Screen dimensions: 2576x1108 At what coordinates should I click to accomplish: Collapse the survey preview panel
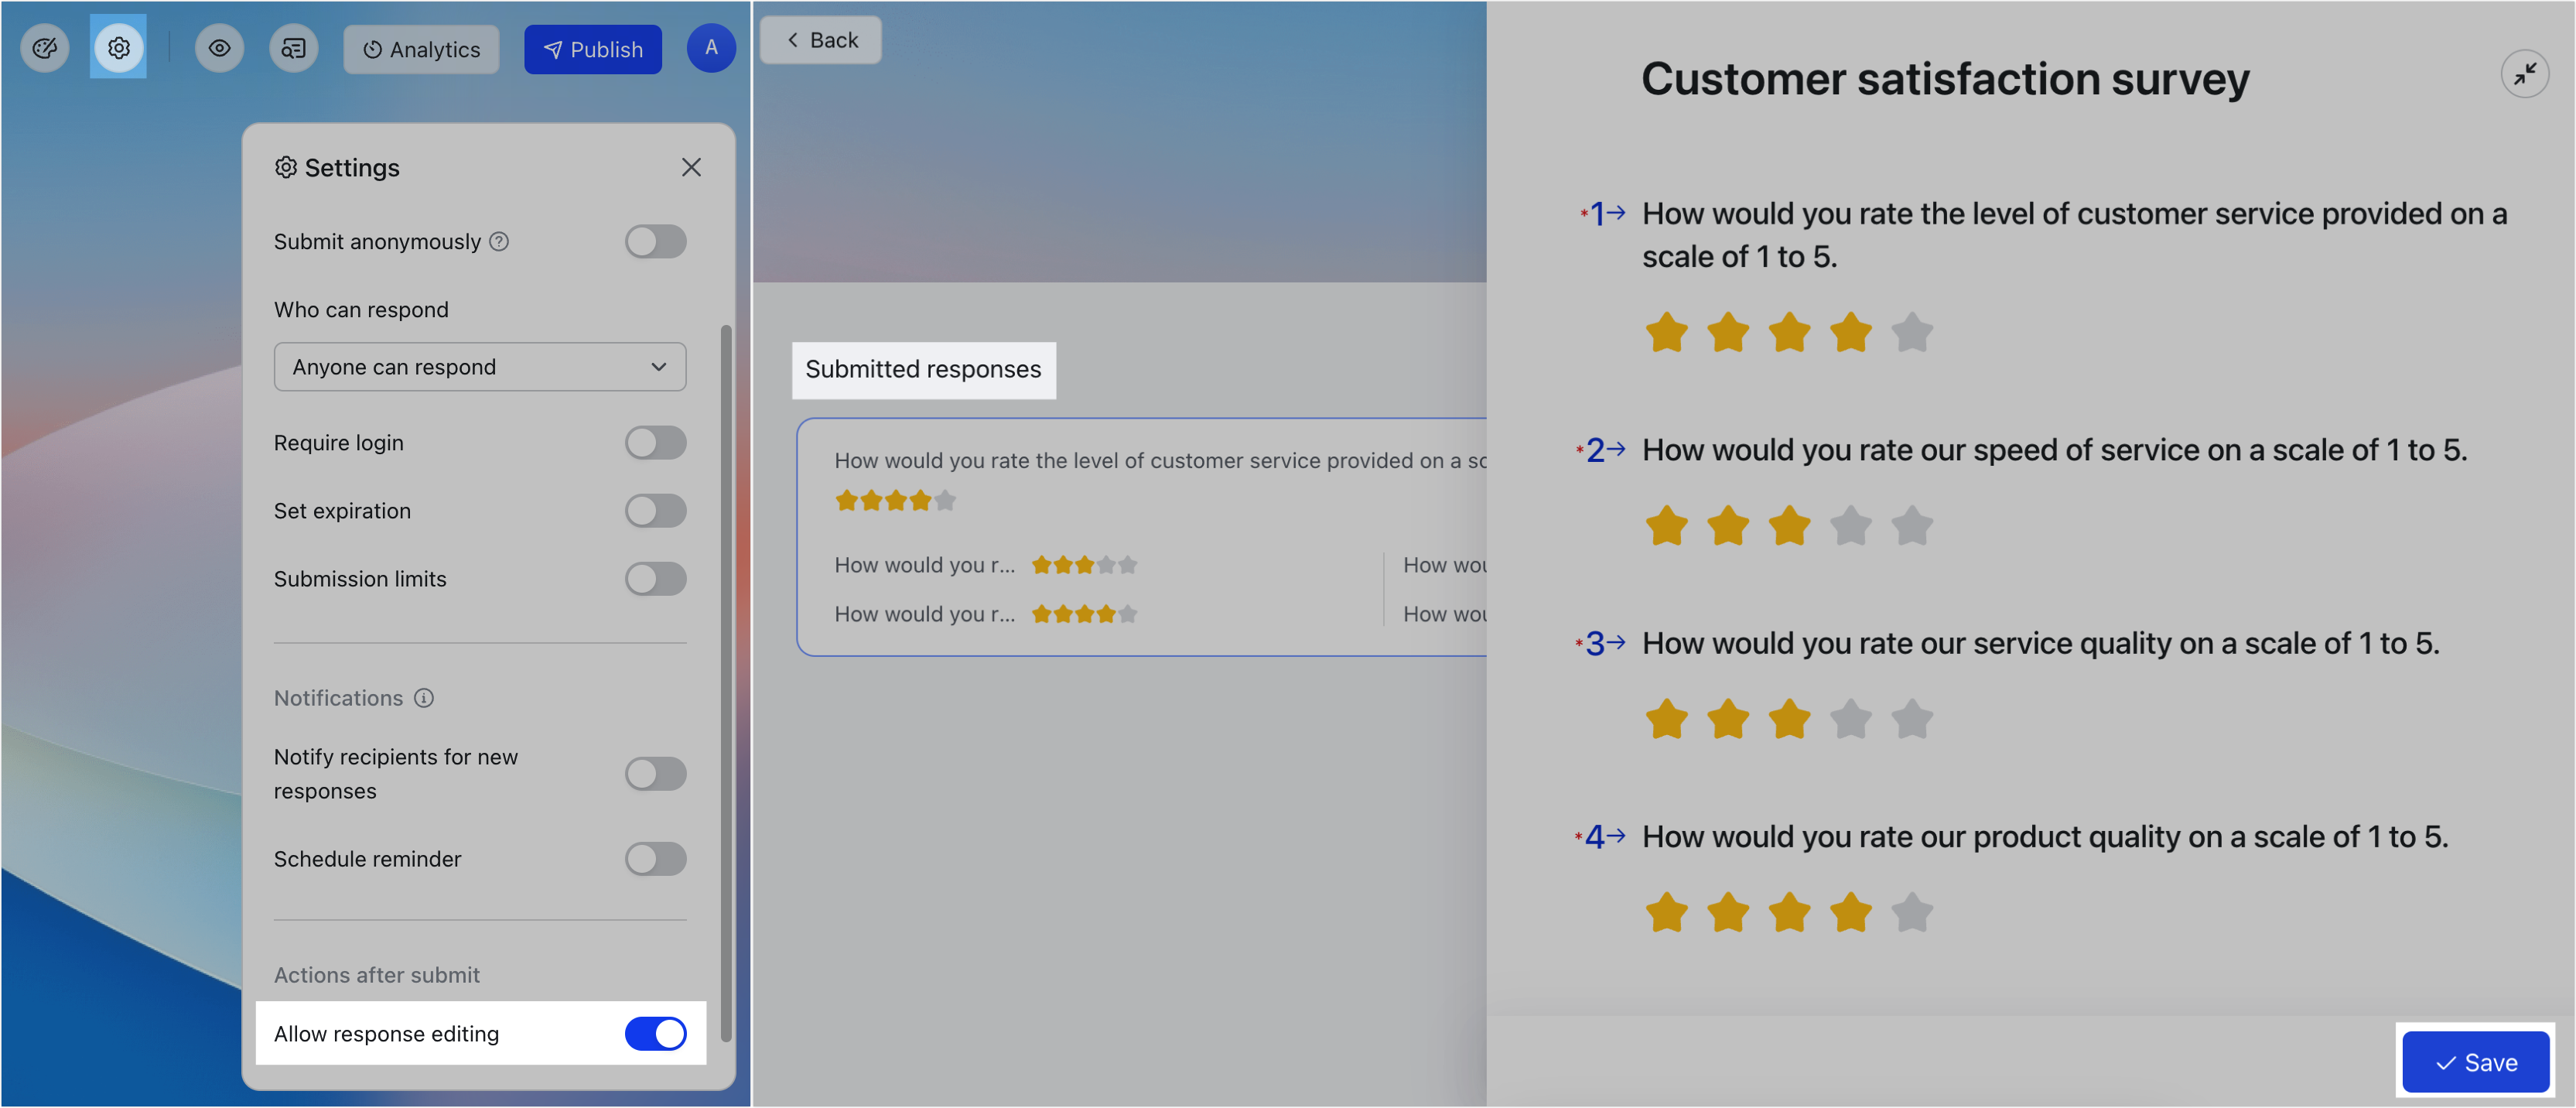coord(2526,74)
